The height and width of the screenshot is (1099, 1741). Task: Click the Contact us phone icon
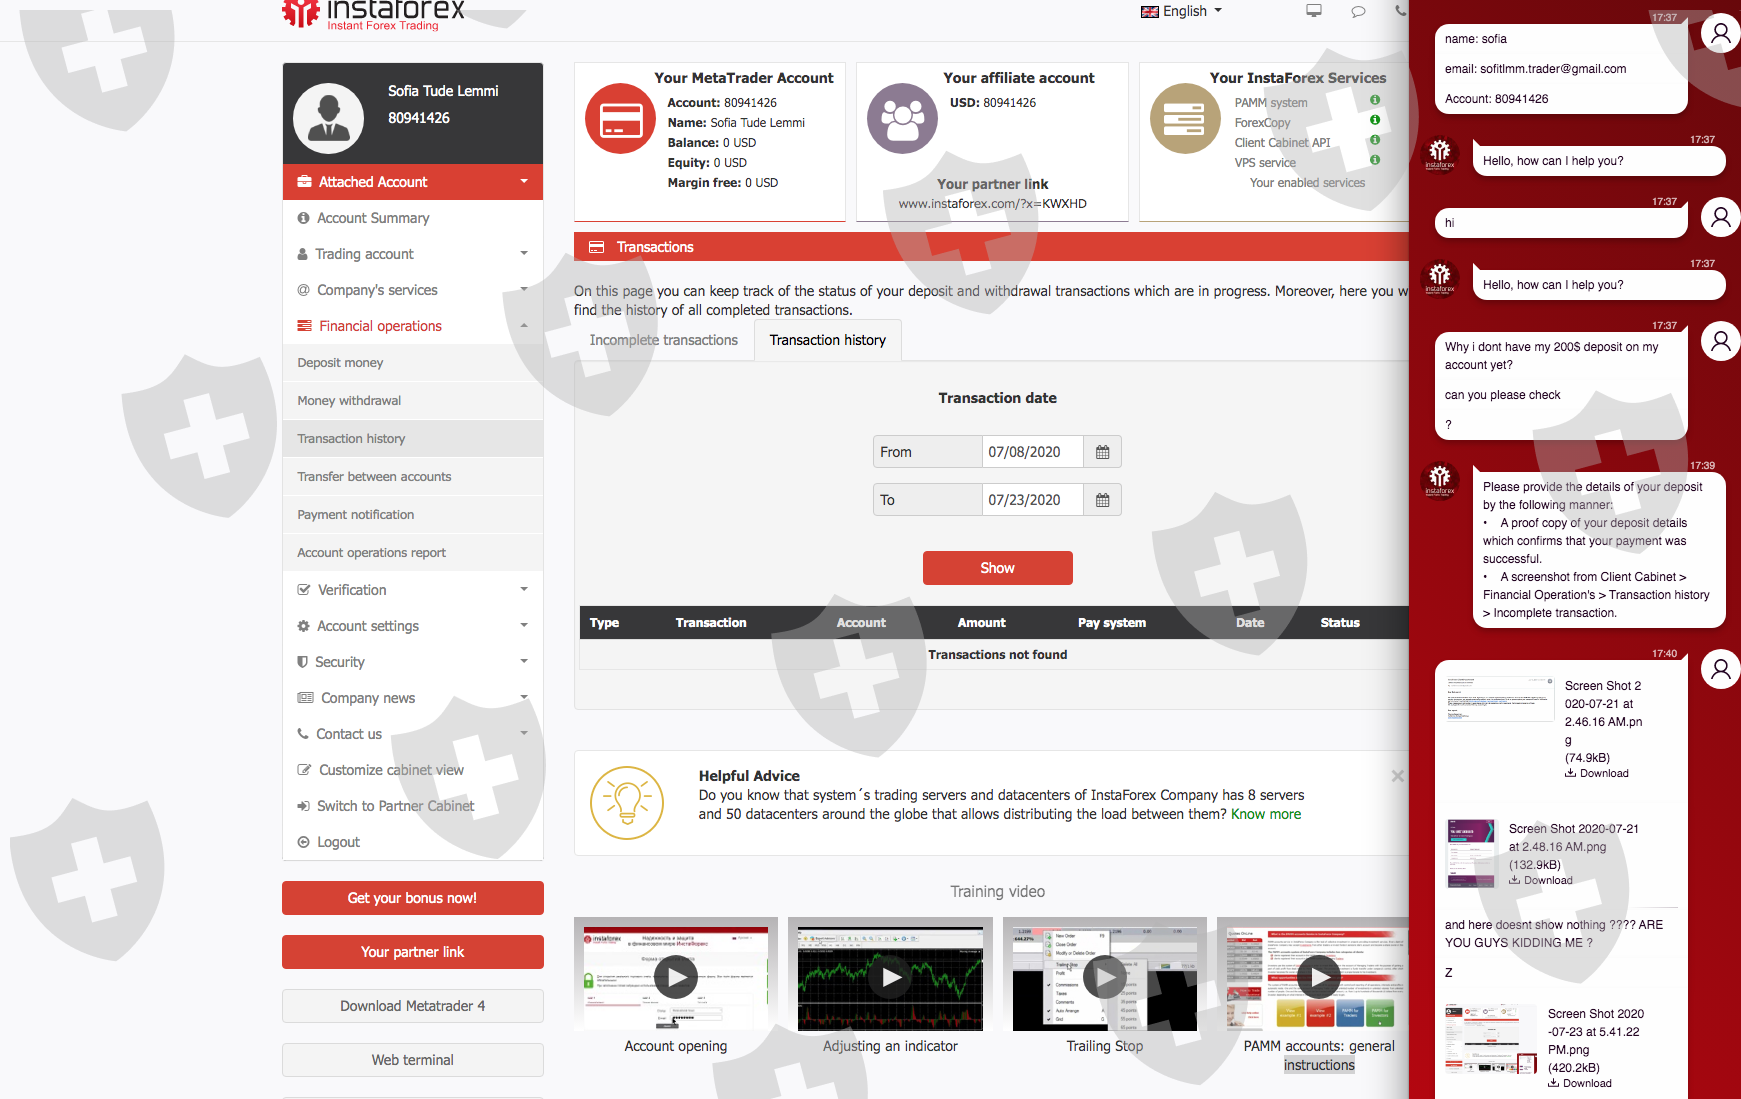[x=303, y=734]
